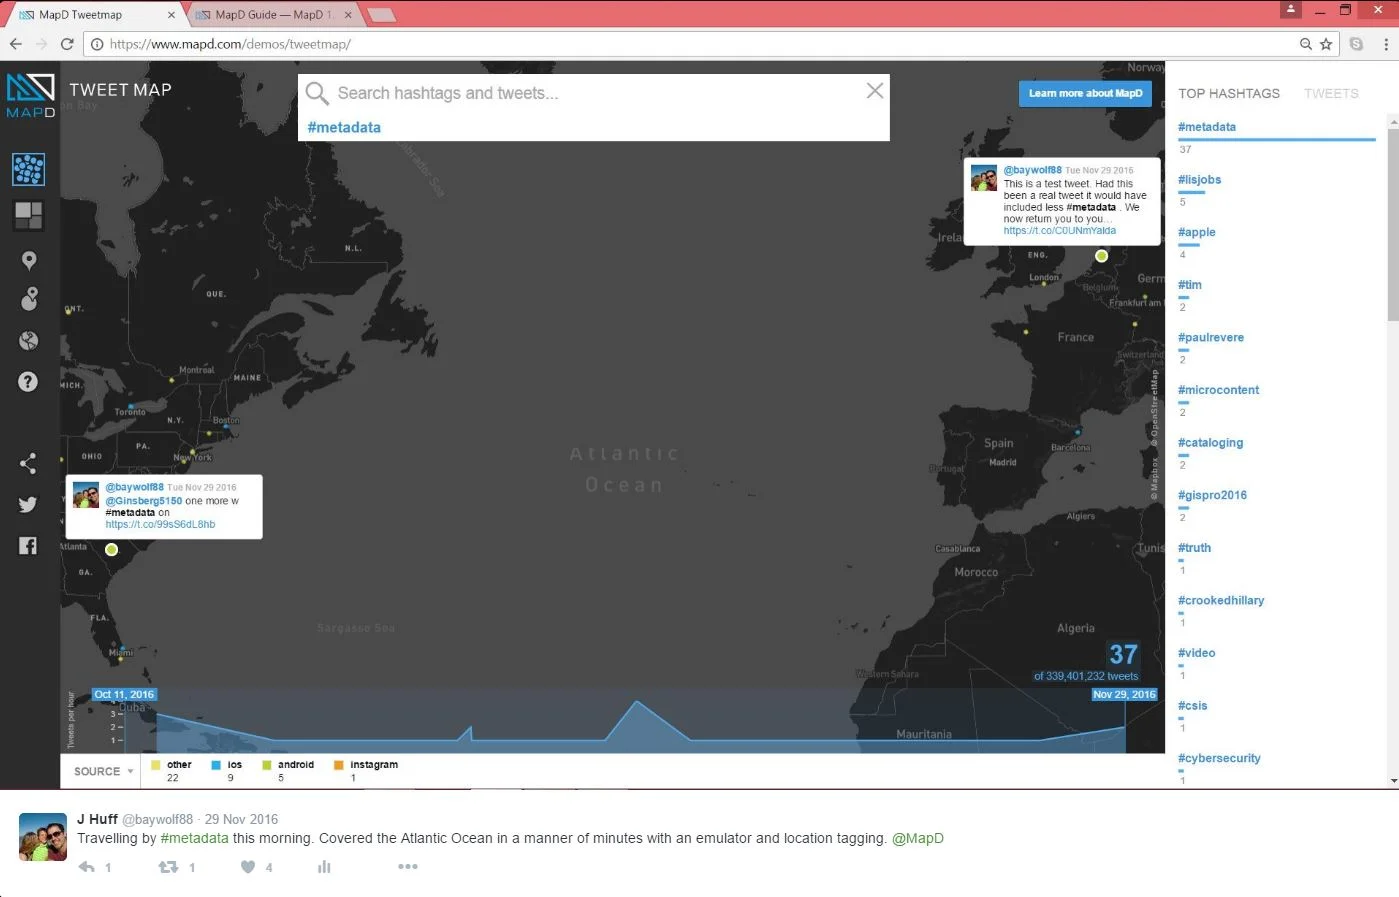Viewport: 1399px width, 897px height.
Task: Open the Chrome menu dots
Action: (x=1386, y=44)
